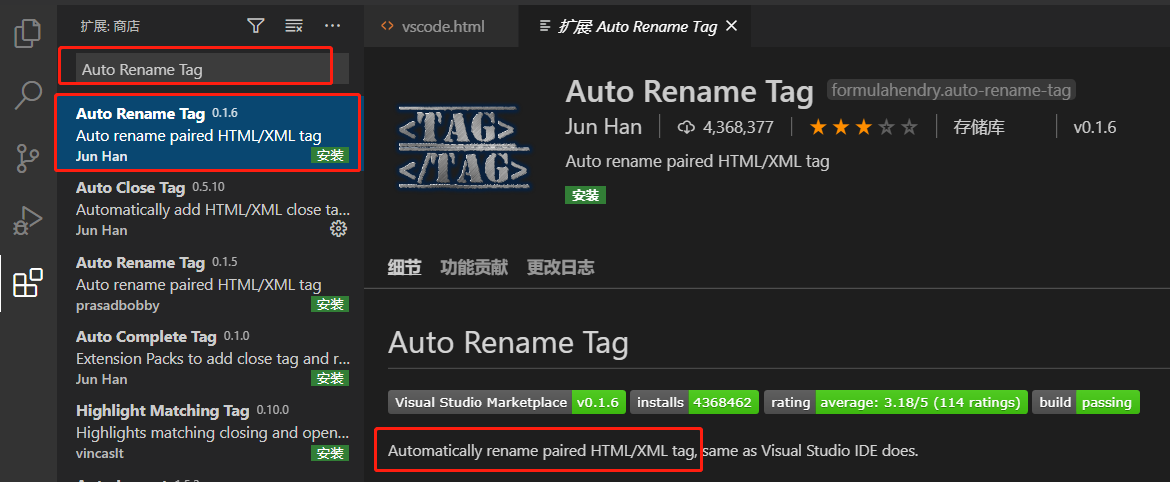Image resolution: width=1170 pixels, height=482 pixels.
Task: Install Auto Complete Tag extension
Action: (330, 378)
